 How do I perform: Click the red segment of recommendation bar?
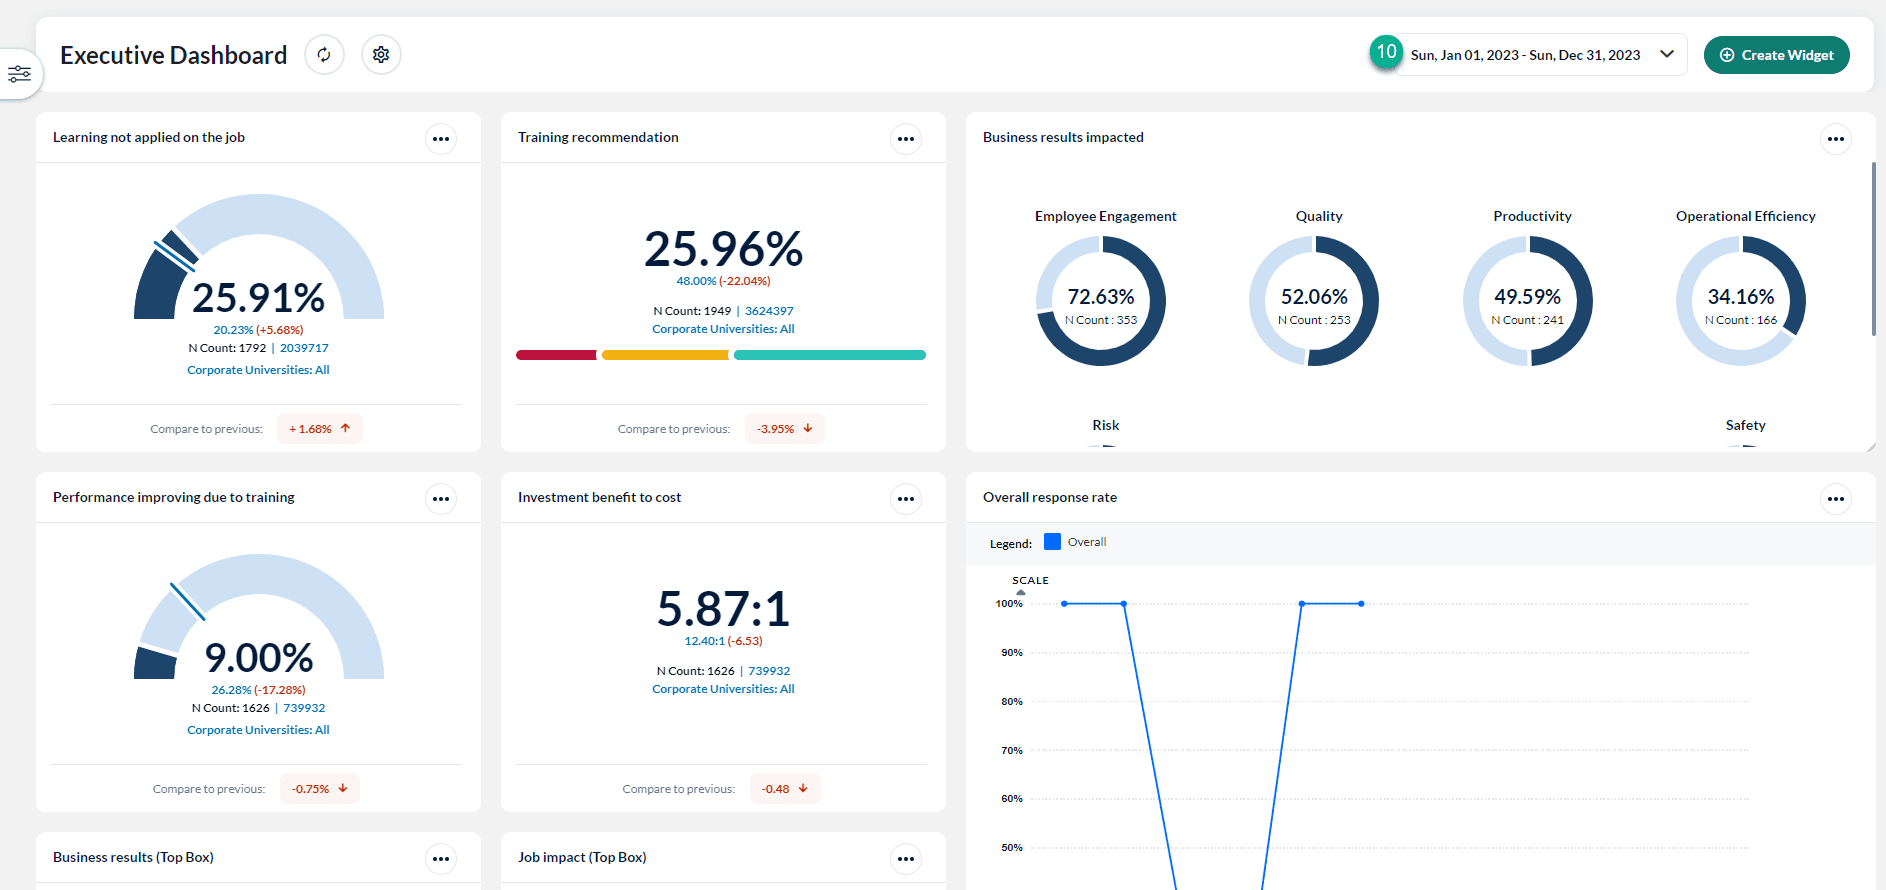556,355
